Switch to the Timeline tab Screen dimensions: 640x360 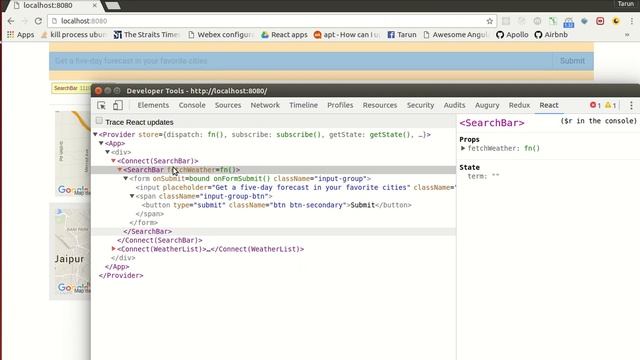pyautogui.click(x=303, y=105)
